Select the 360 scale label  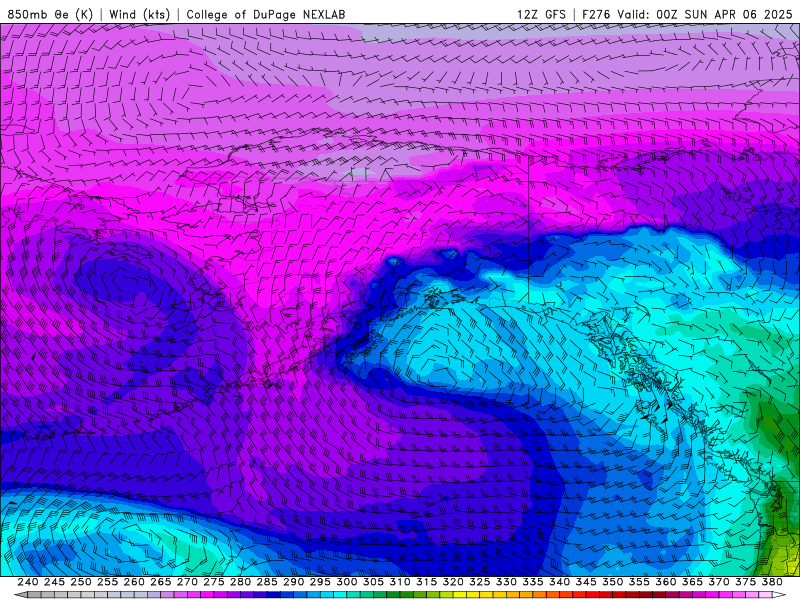click(665, 582)
